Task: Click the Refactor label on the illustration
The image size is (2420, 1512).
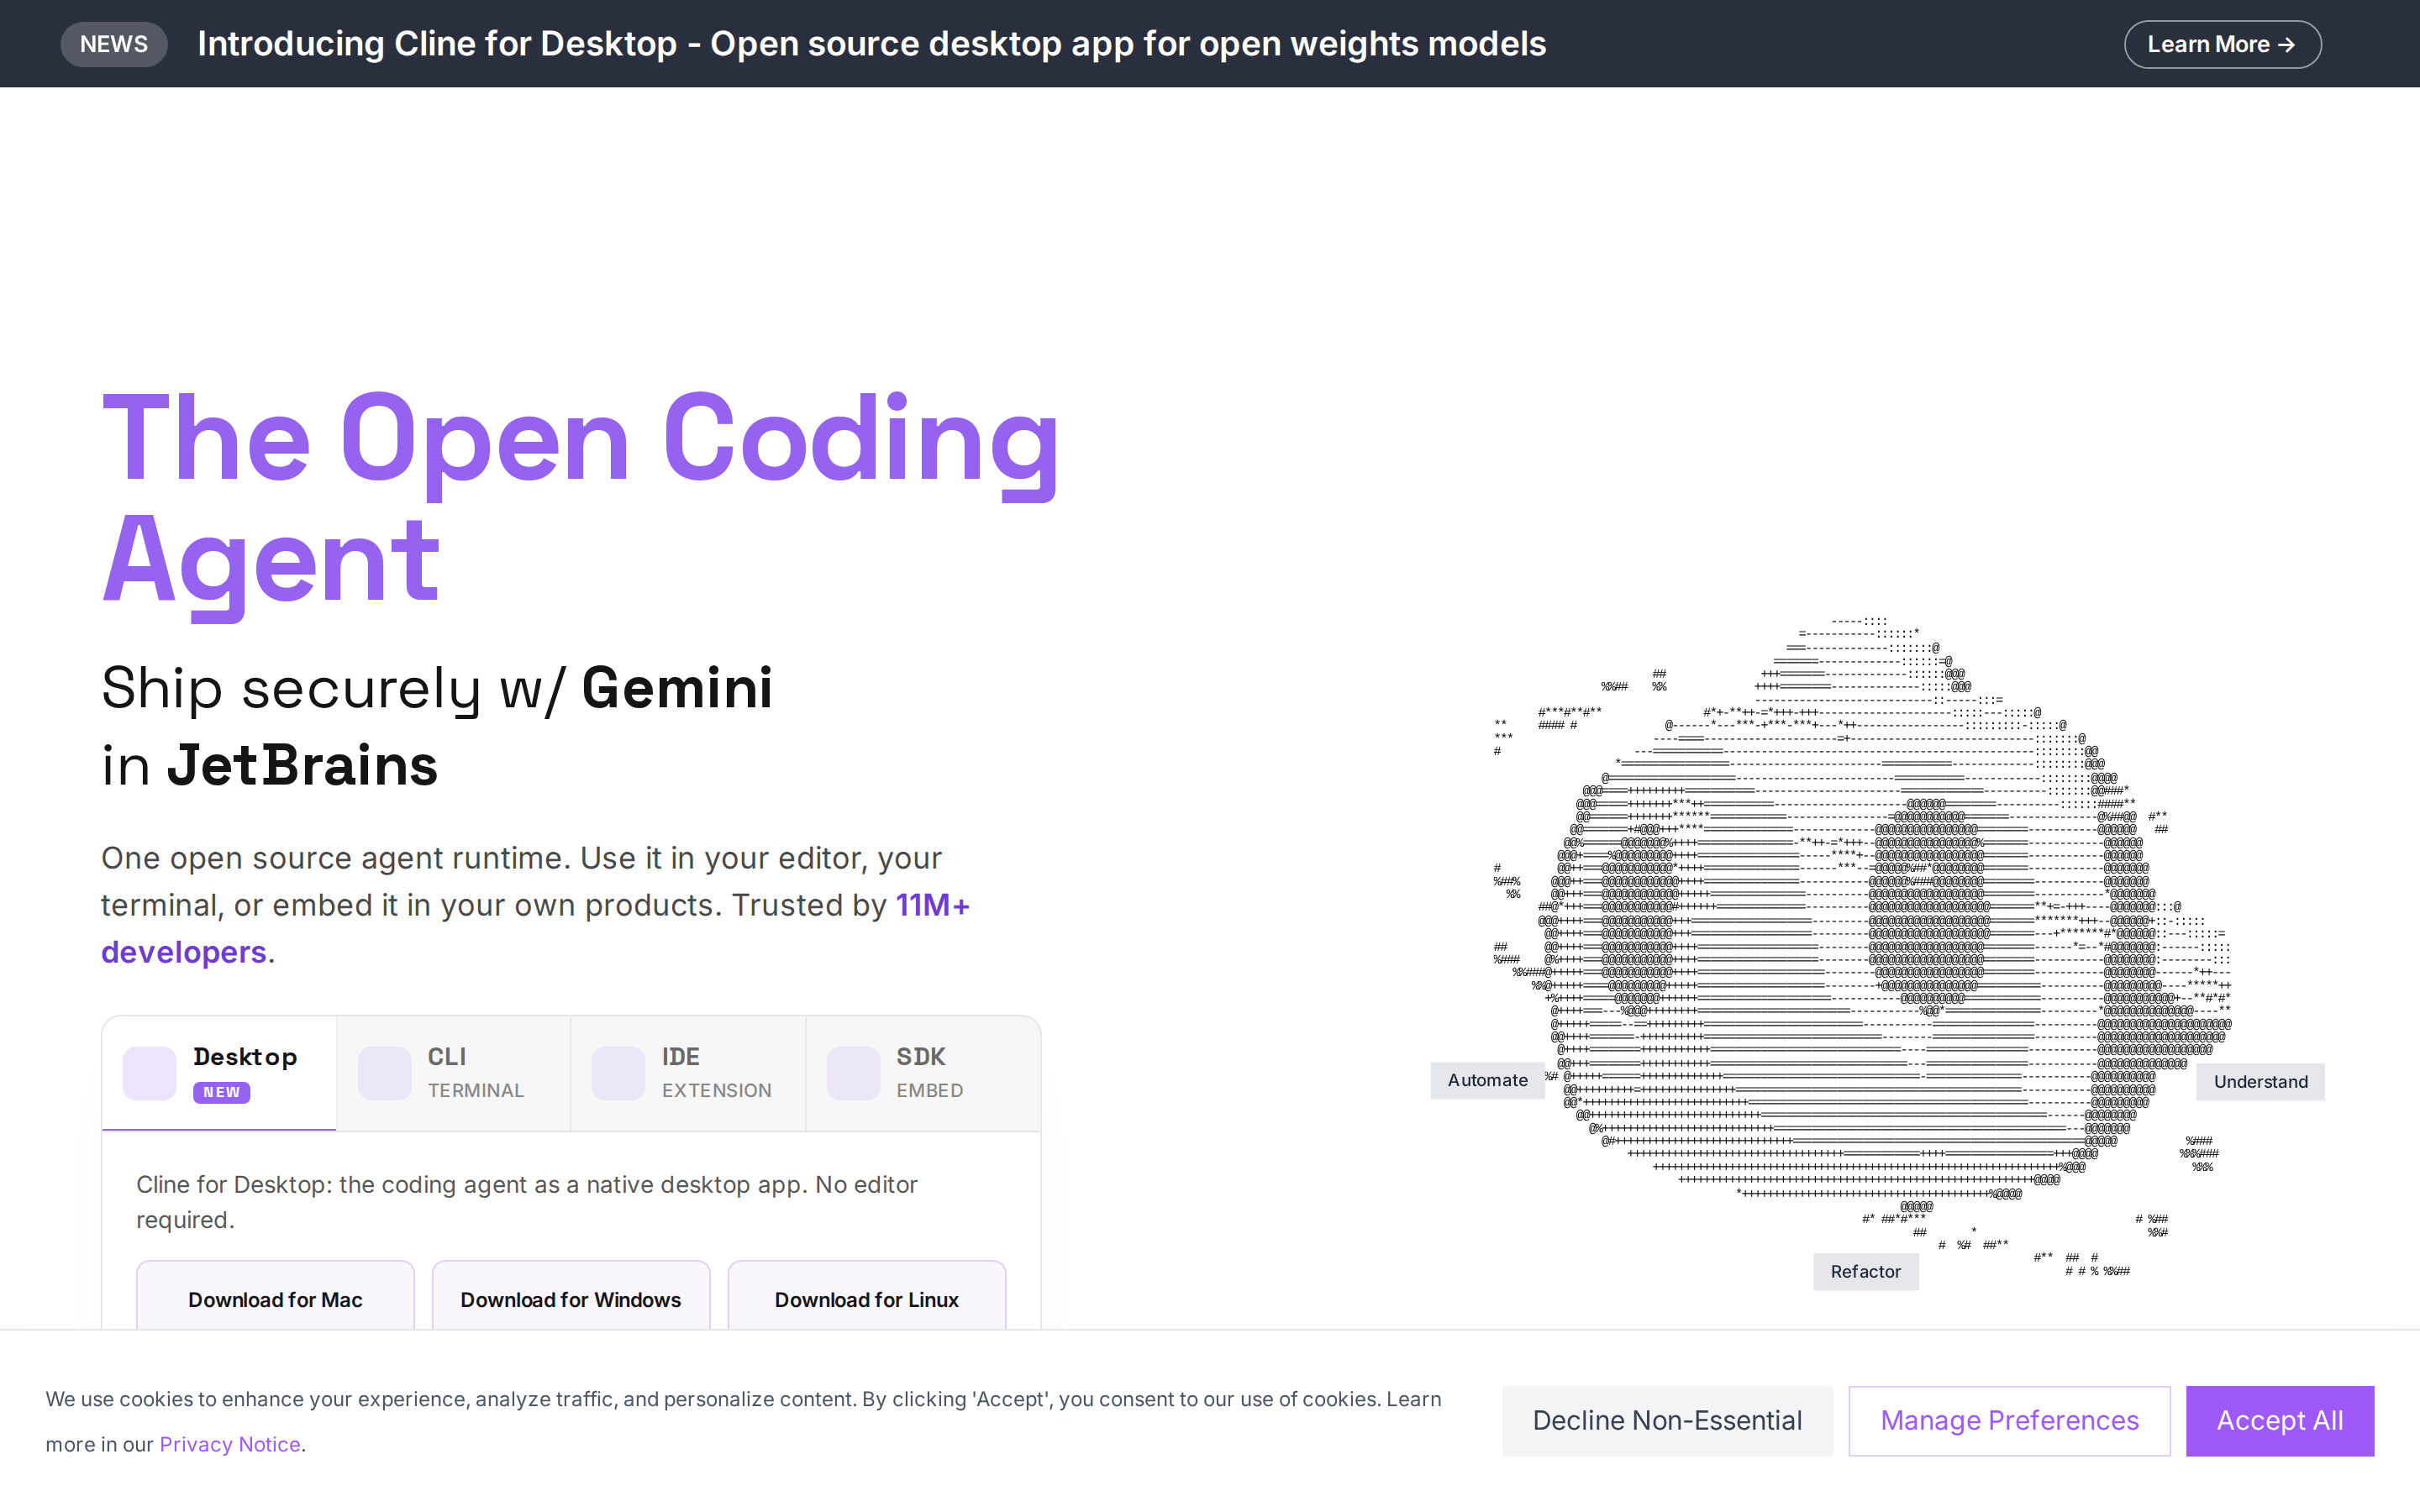Action: pyautogui.click(x=1865, y=1272)
